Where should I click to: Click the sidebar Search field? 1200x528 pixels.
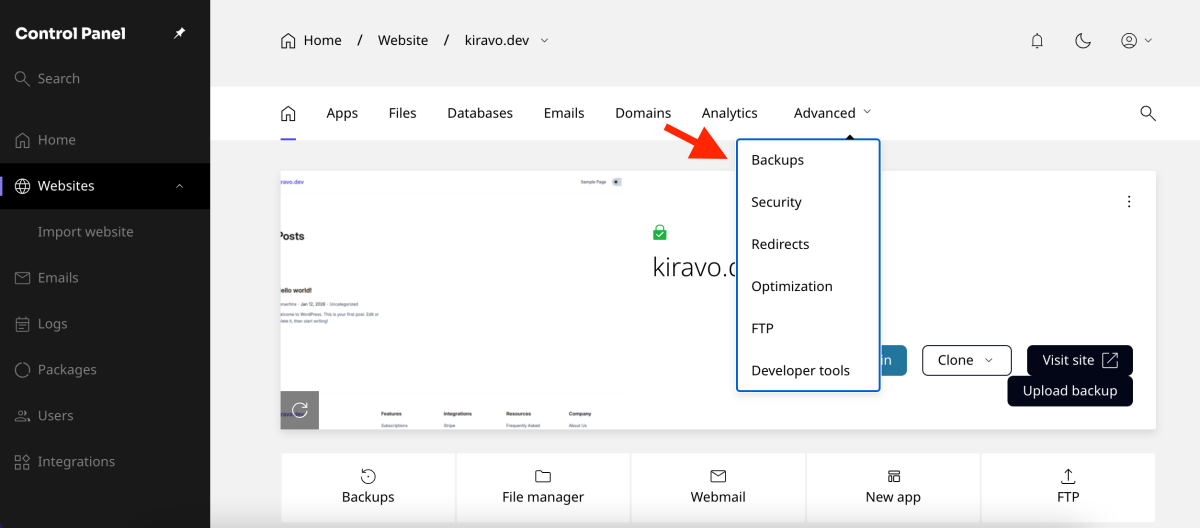(x=58, y=79)
